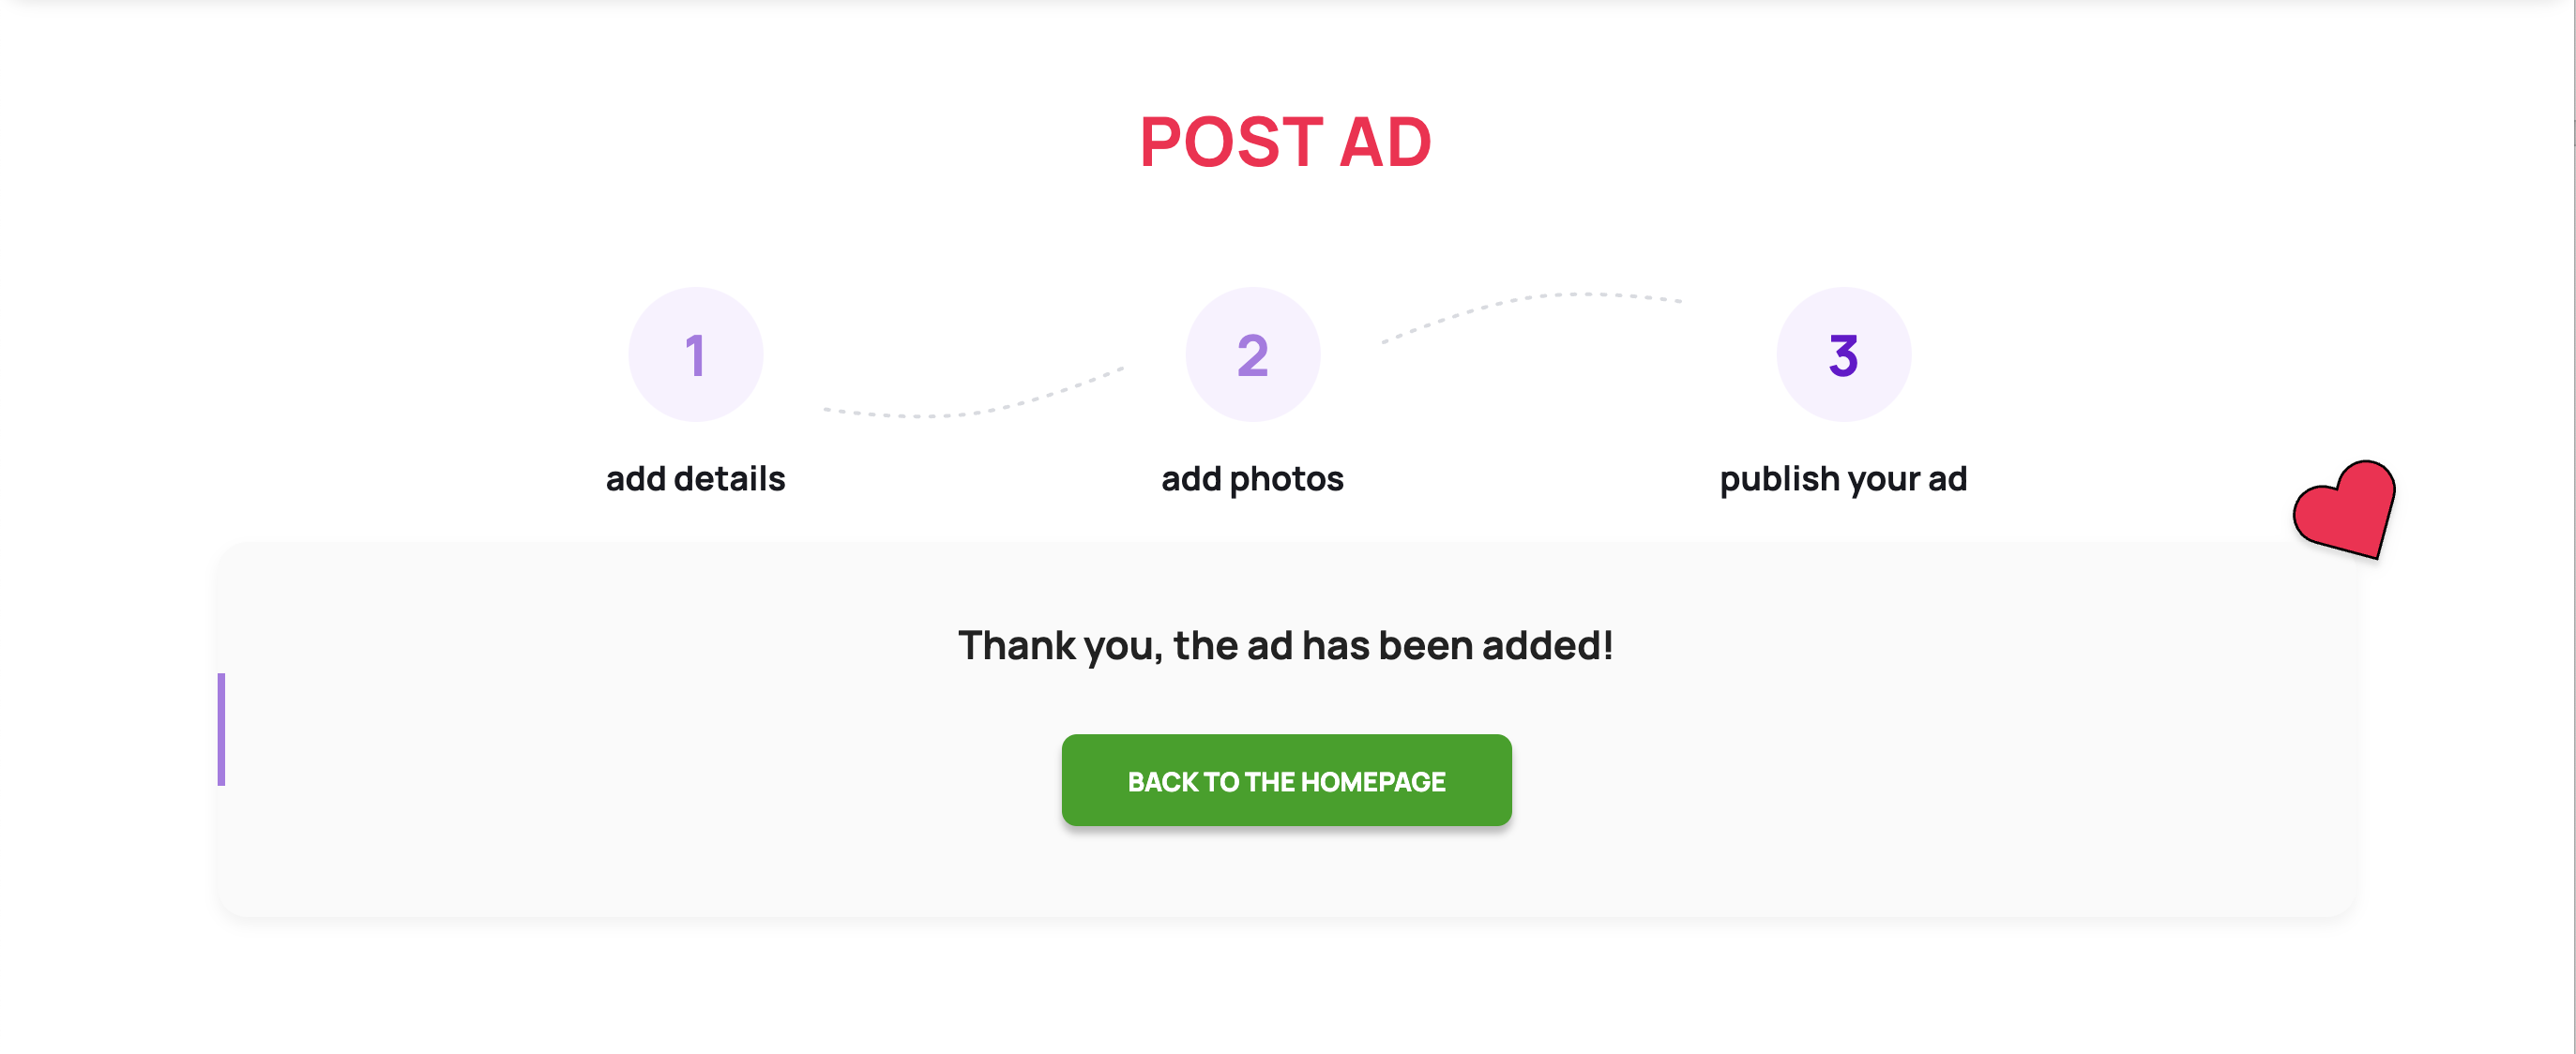Viewport: 2576px width, 1054px height.
Task: Click the step 3 circle icon
Action: point(1843,354)
